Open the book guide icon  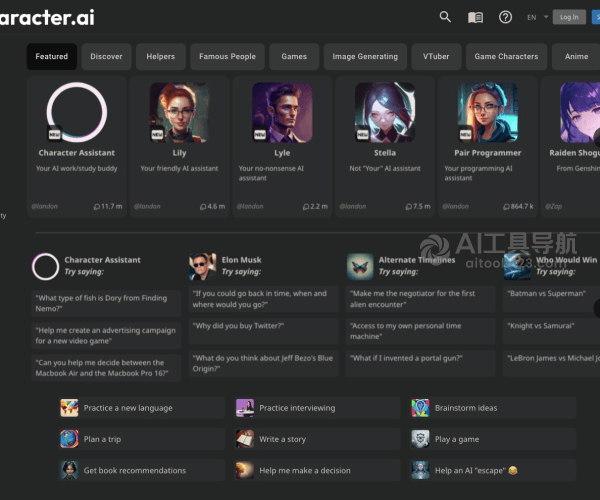pos(475,17)
